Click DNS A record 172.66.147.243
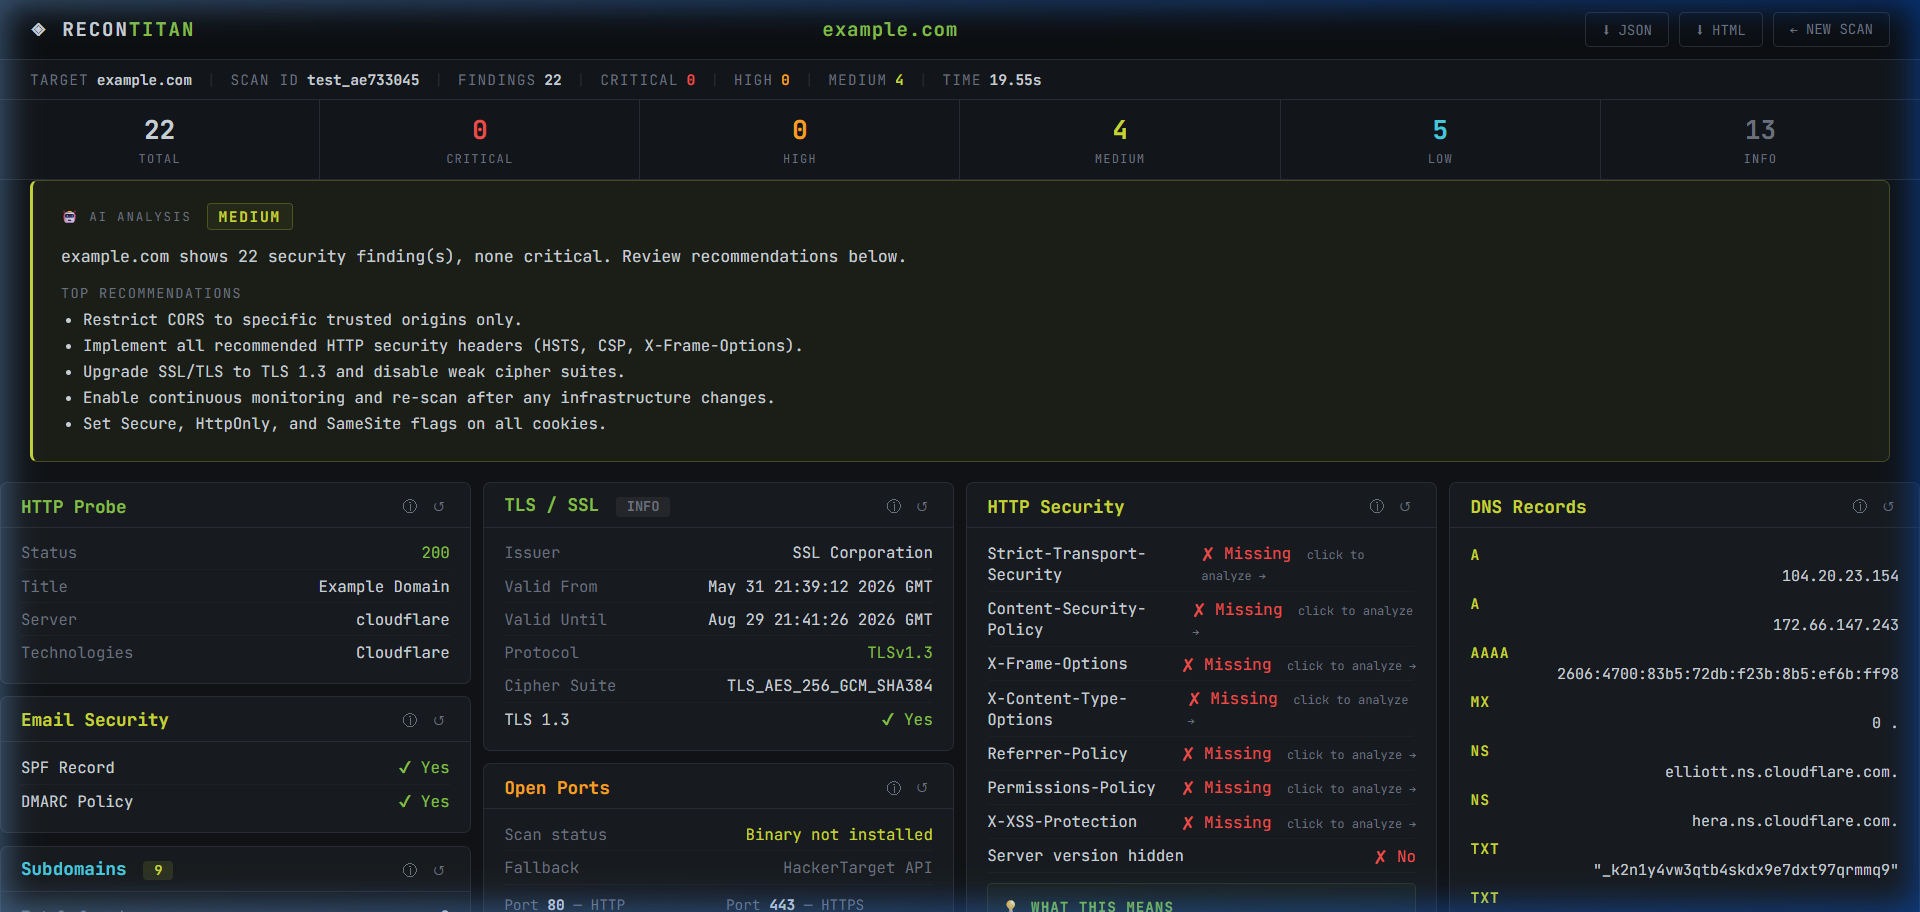The image size is (1920, 912). pyautogui.click(x=1836, y=625)
